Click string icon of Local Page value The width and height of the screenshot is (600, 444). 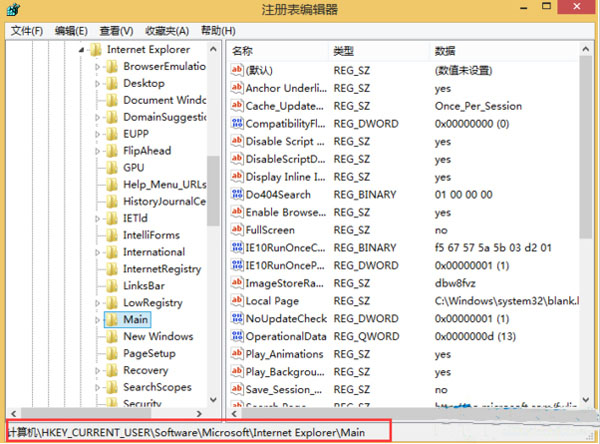[237, 300]
